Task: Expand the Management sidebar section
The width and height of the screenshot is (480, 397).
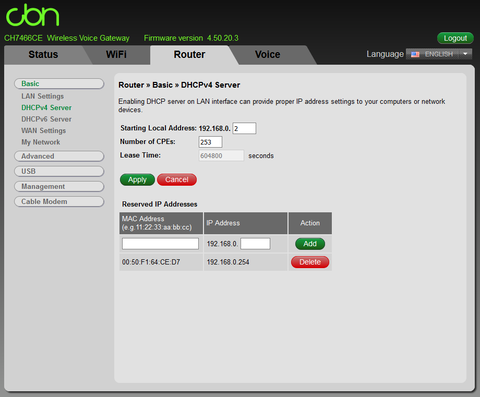Action: coord(59,186)
